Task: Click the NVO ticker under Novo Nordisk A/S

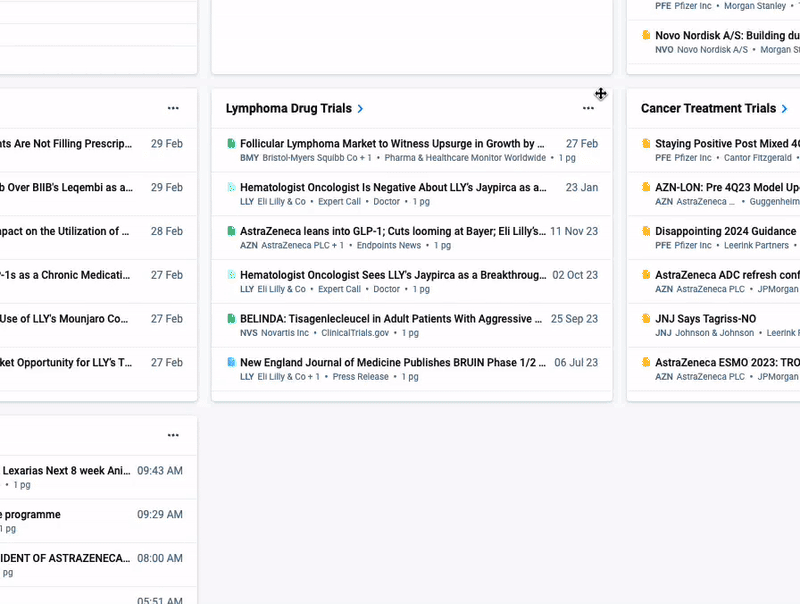Action: pos(664,49)
